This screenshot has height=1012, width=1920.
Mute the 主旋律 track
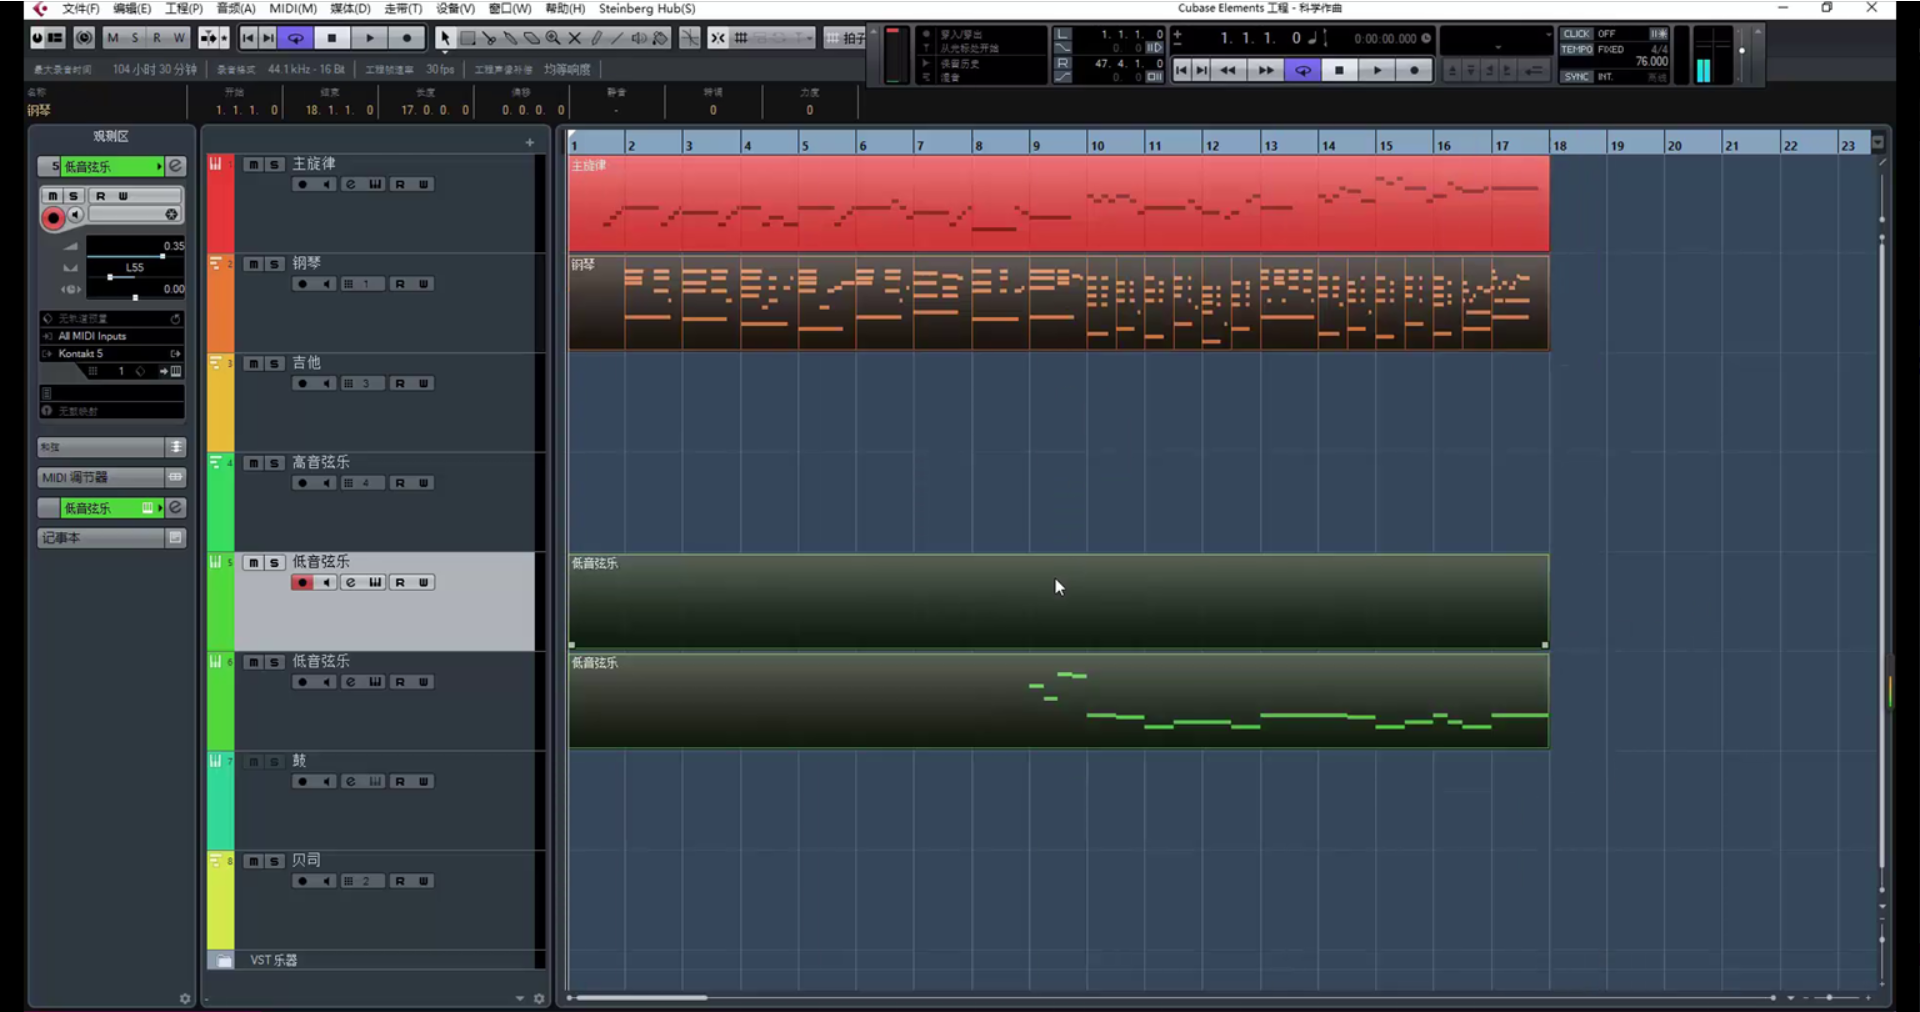point(254,165)
